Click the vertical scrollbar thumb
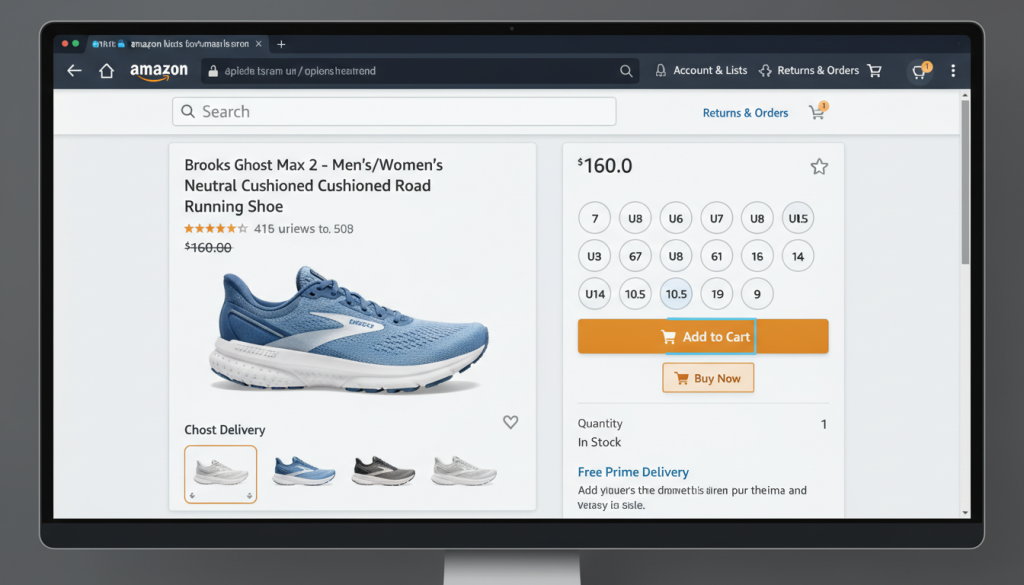Image resolution: width=1024 pixels, height=585 pixels. 965,183
